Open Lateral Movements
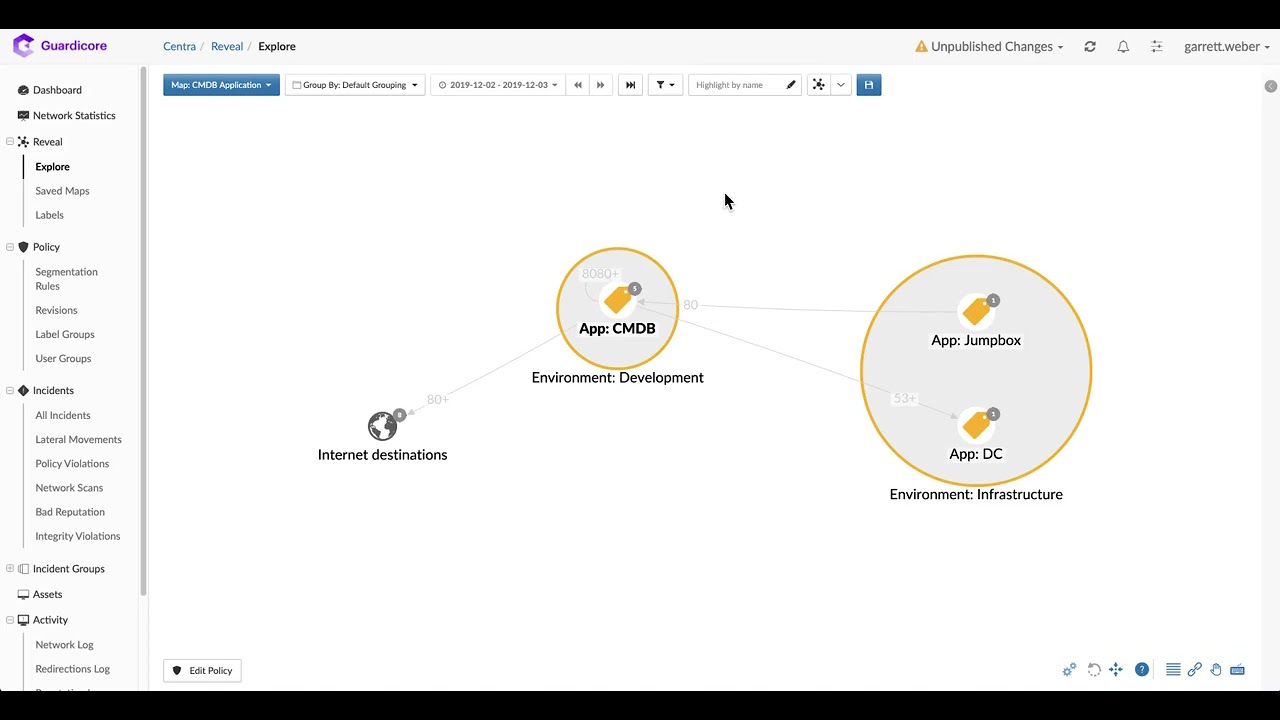1280x720 pixels. [78, 440]
